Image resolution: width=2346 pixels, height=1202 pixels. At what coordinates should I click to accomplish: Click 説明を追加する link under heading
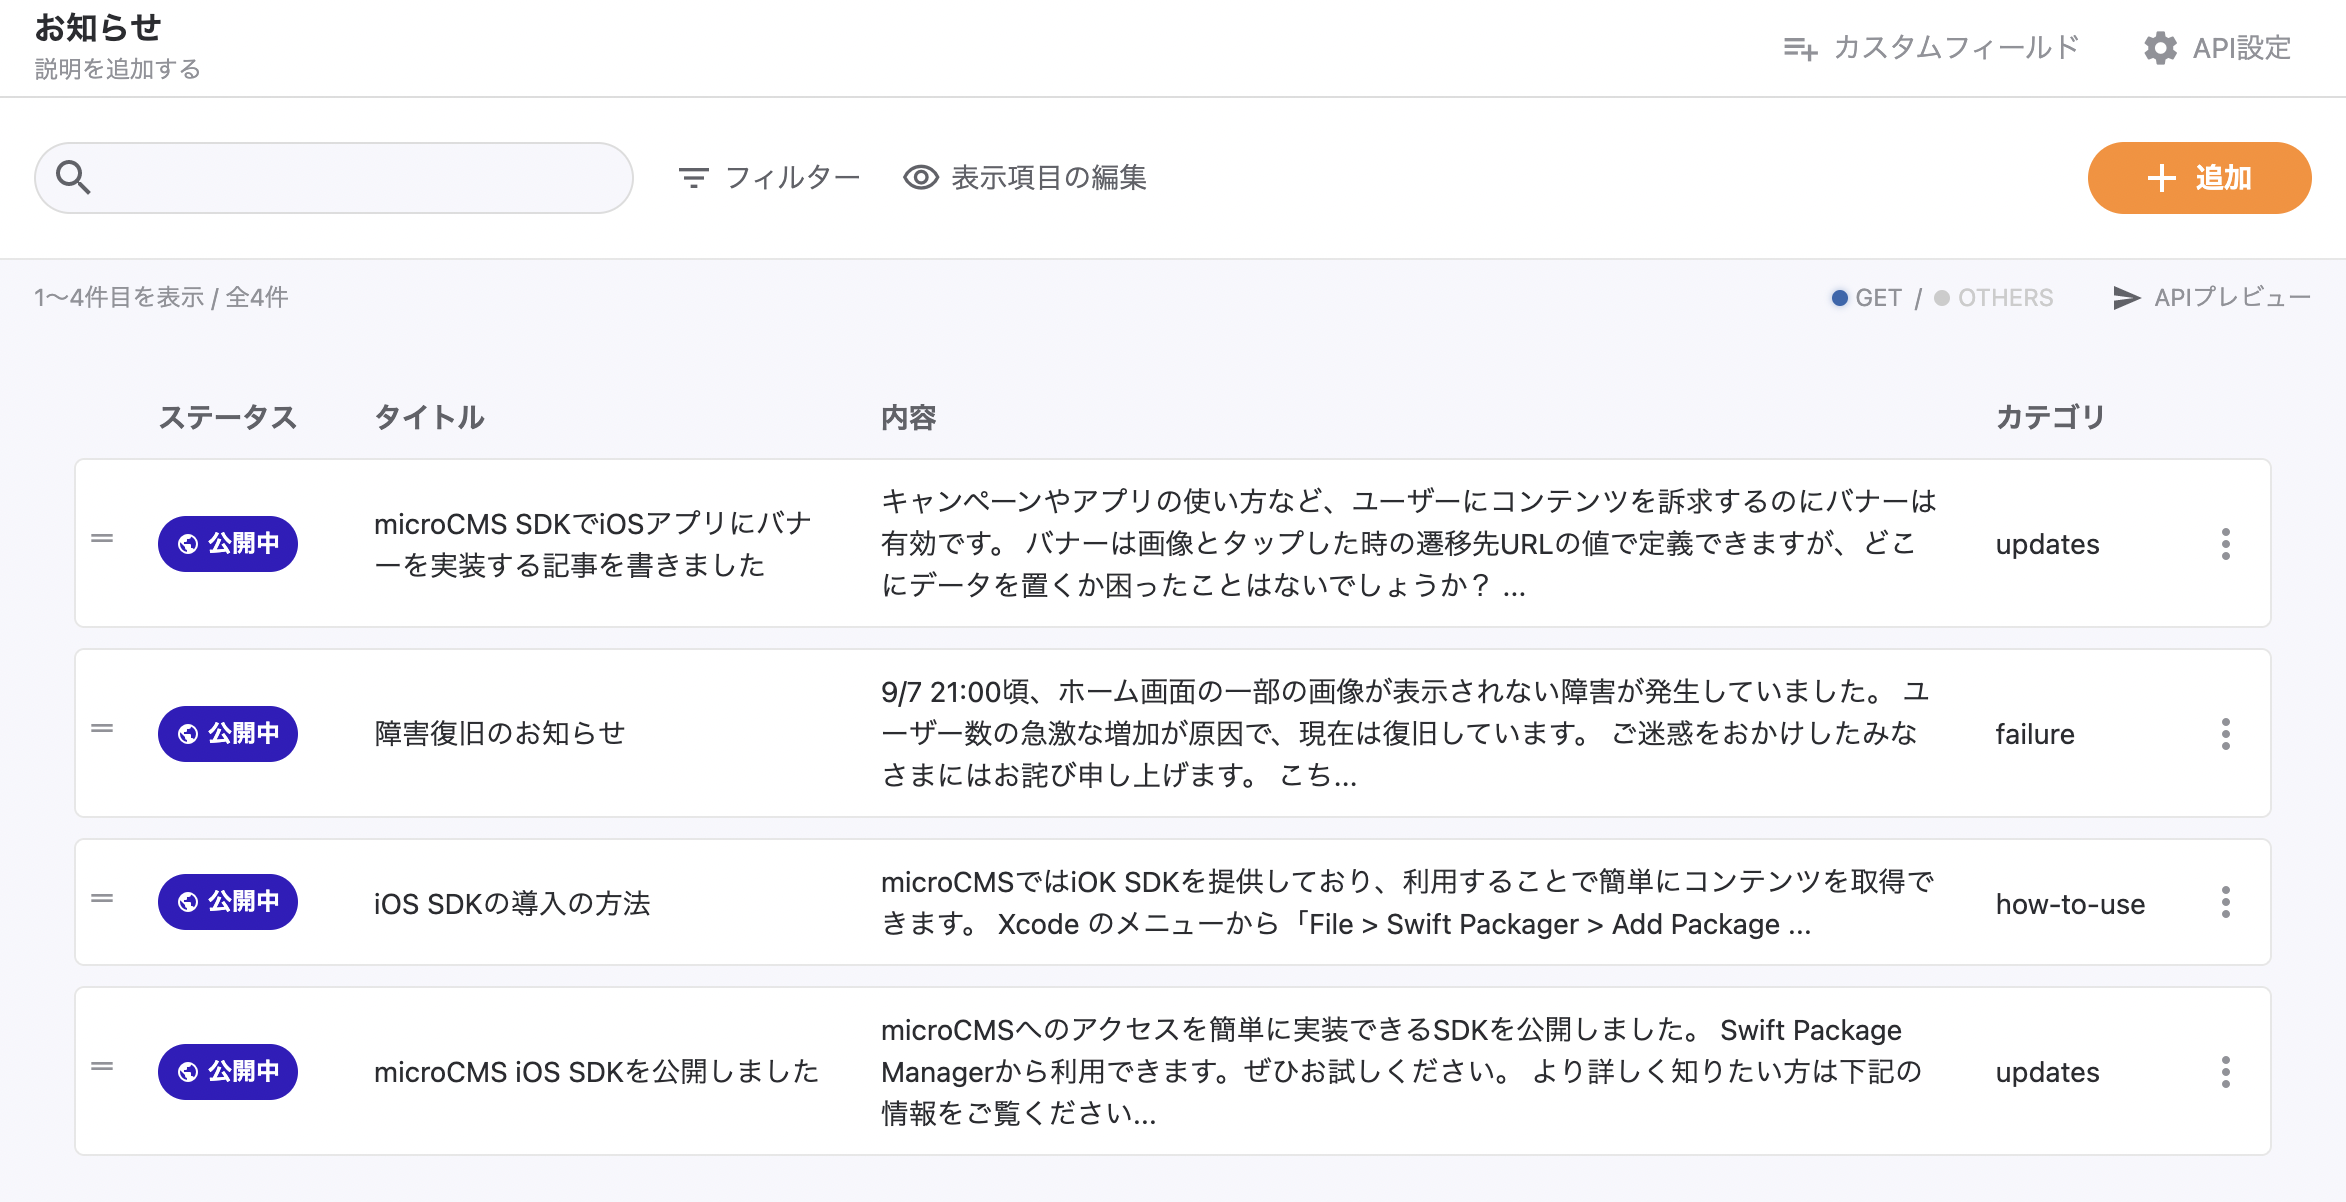pos(118,69)
